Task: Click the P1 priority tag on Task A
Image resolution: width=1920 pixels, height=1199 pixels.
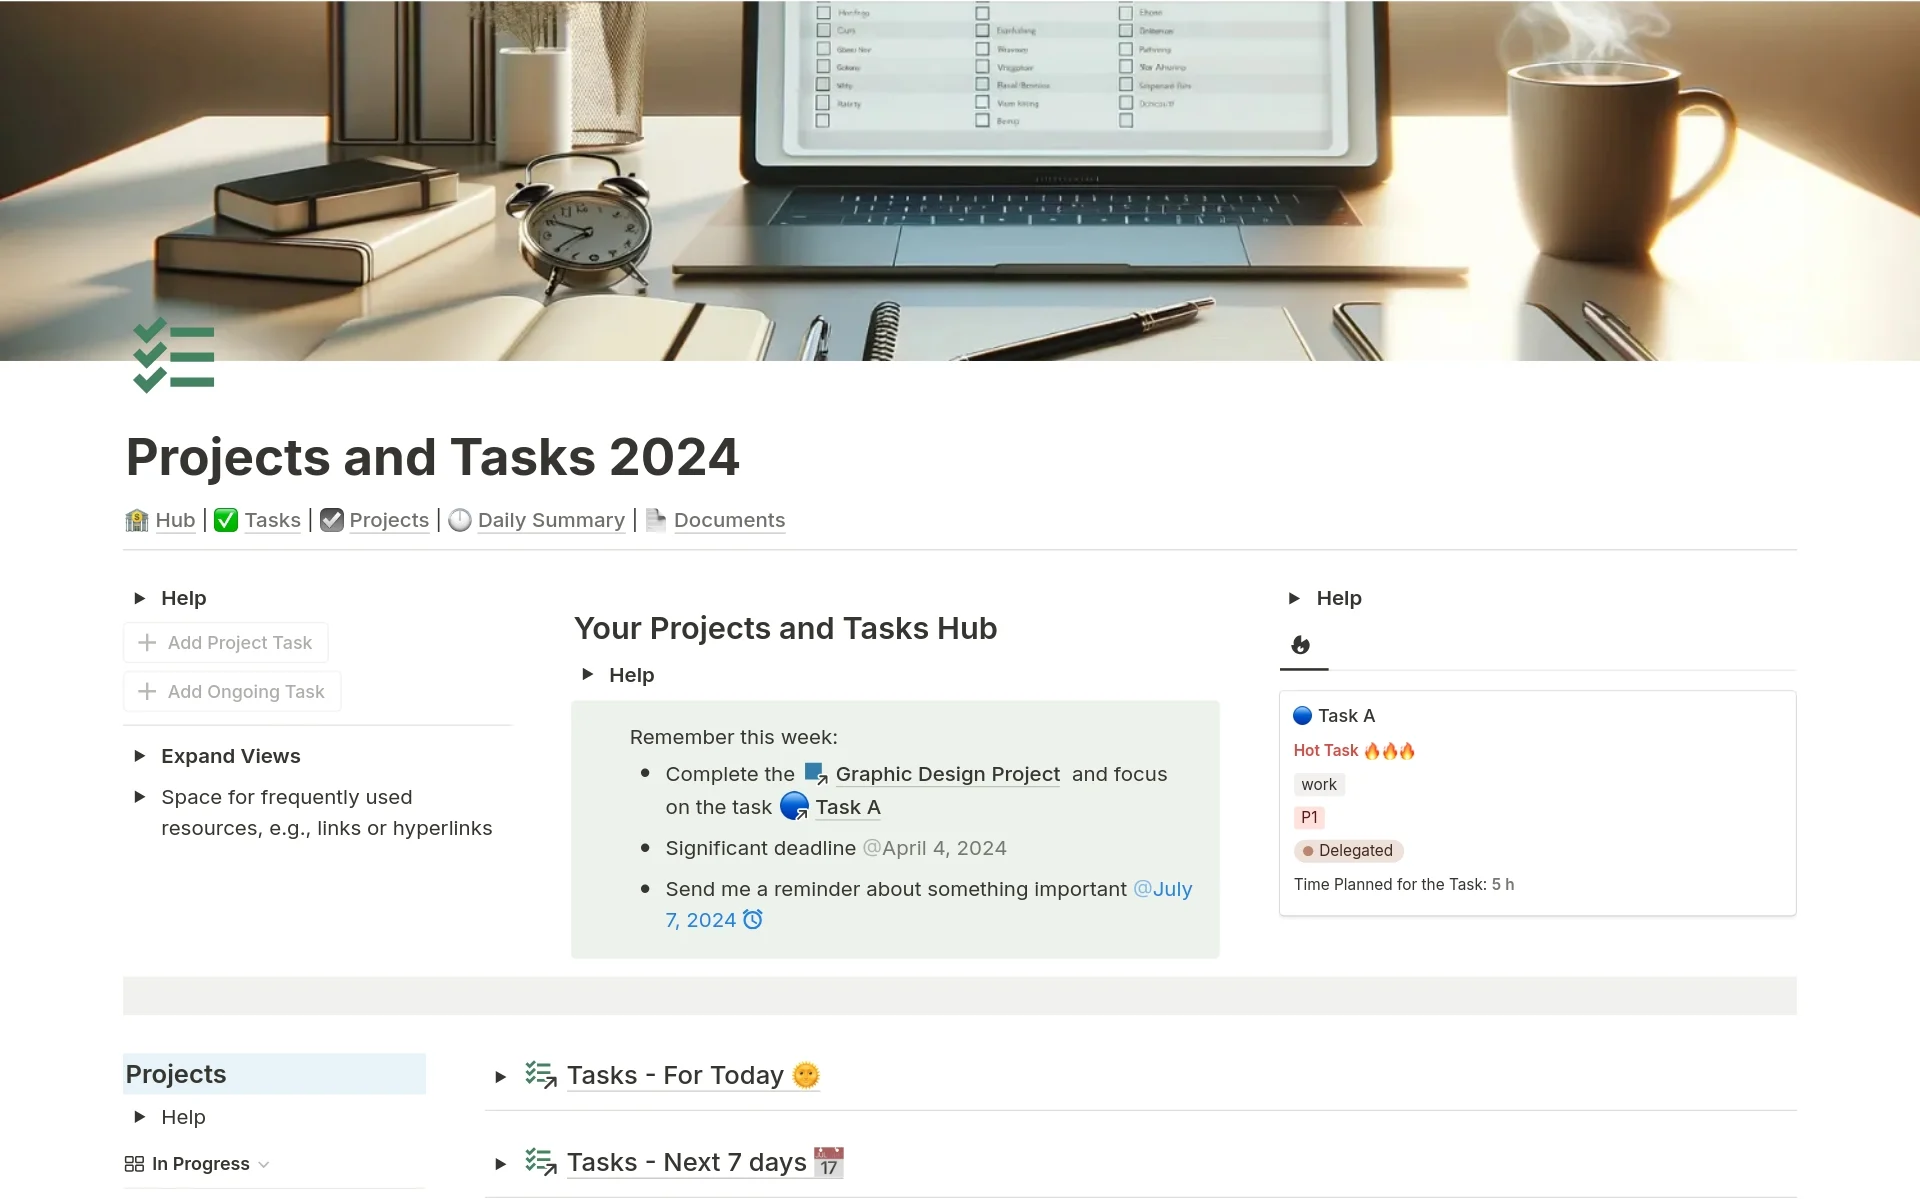Action: 1308,816
